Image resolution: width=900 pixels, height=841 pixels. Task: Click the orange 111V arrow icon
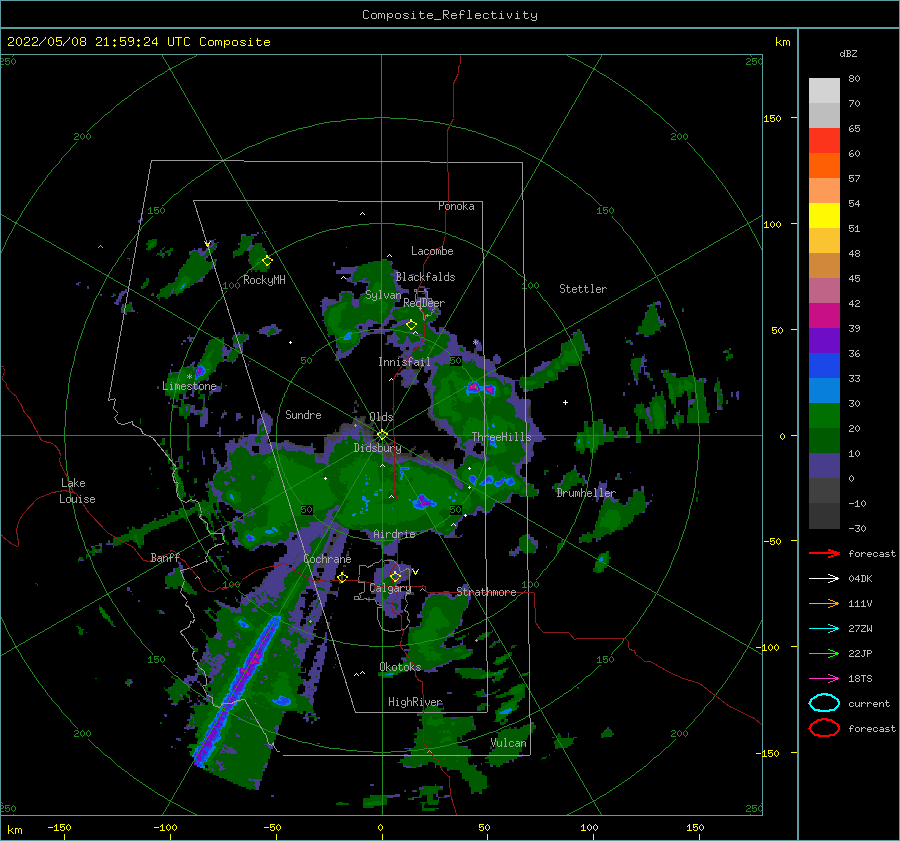coord(824,603)
